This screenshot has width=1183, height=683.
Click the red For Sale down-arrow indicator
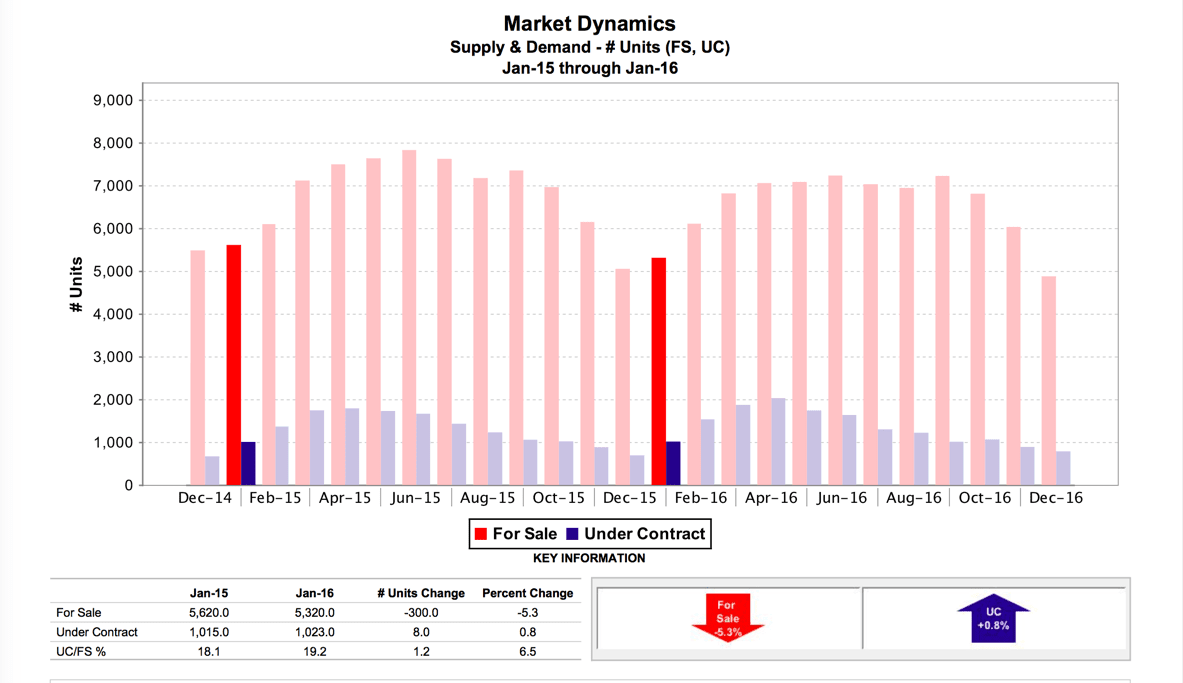point(728,617)
